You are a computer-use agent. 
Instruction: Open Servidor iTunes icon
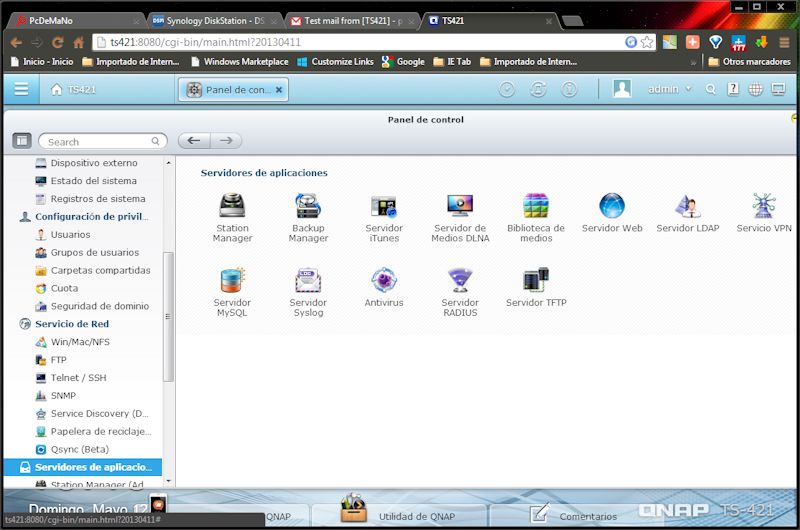[384, 206]
